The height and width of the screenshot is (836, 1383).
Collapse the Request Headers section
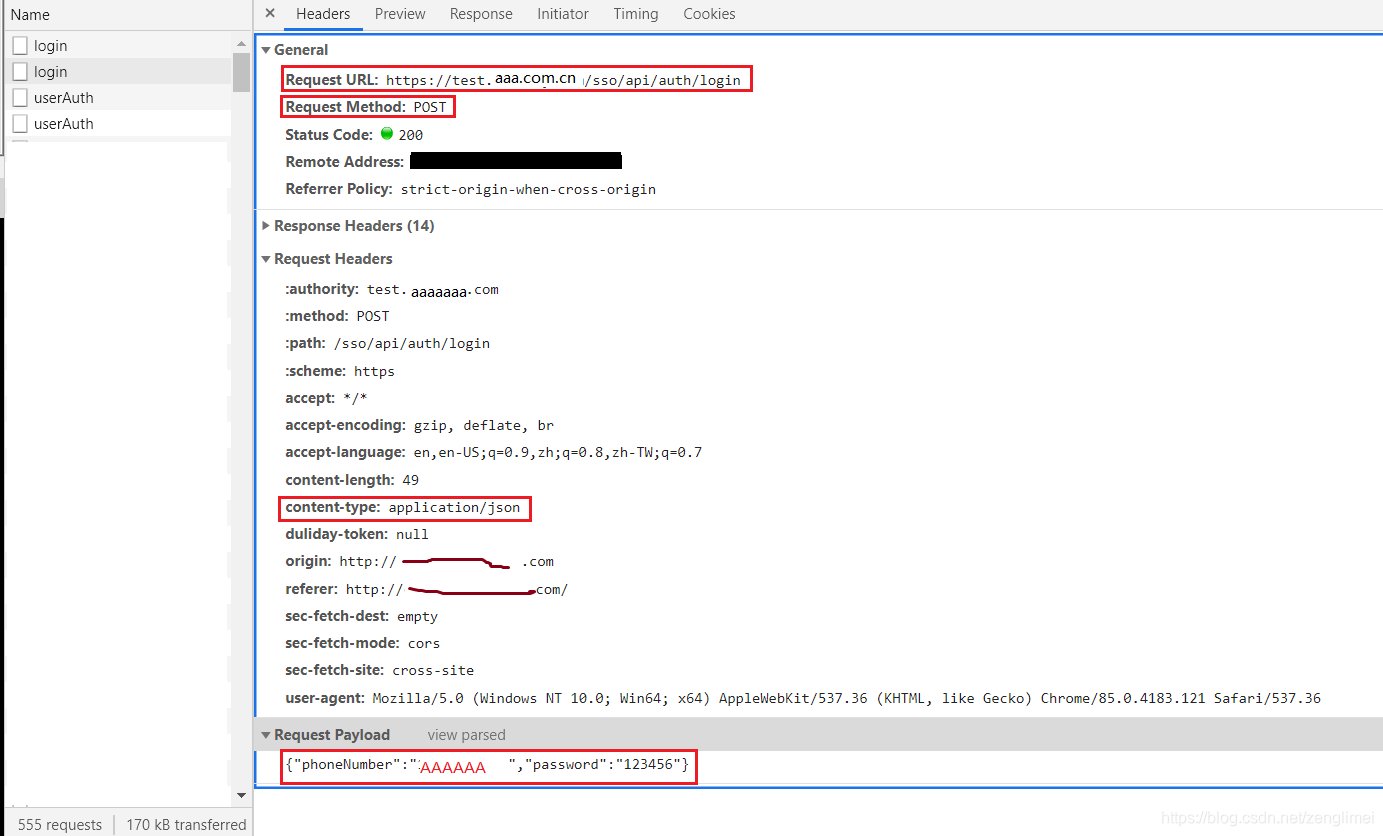pos(267,259)
